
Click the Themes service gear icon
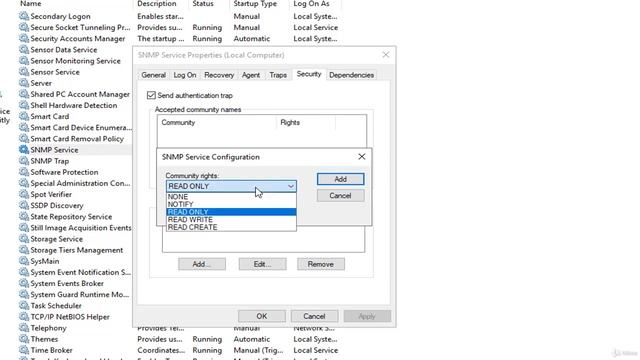coord(24,339)
